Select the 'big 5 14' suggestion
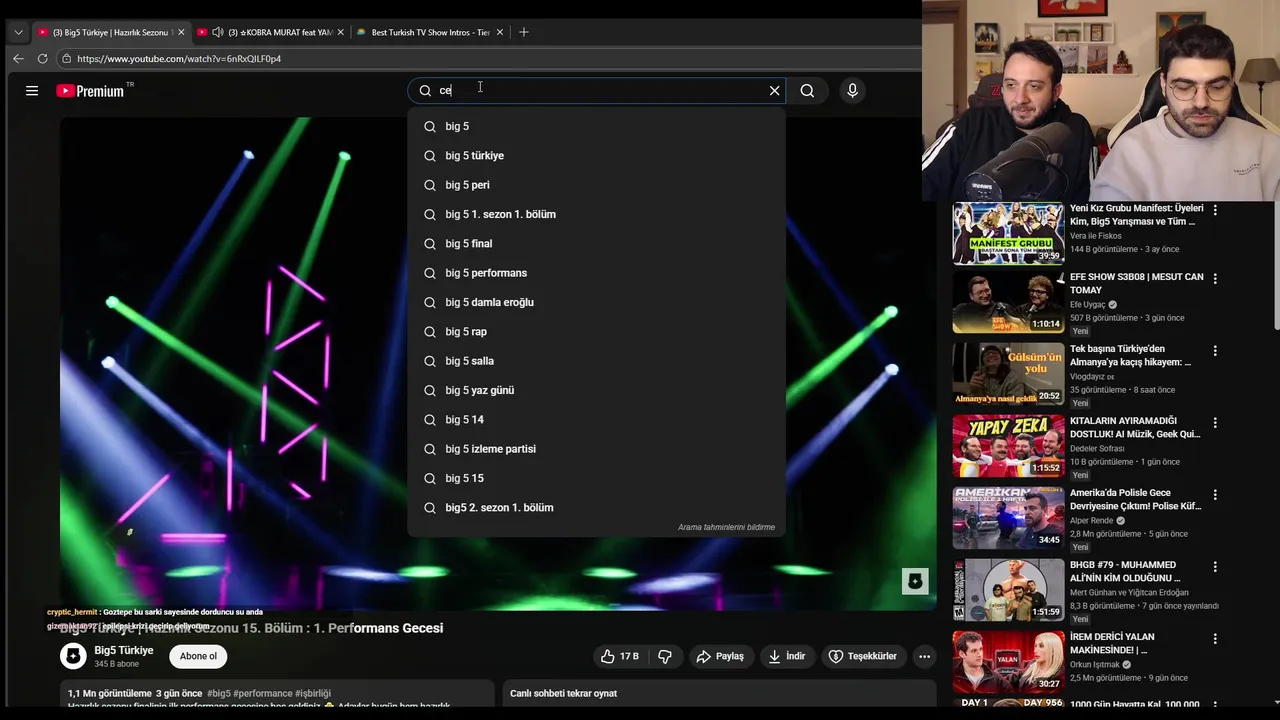Image resolution: width=1280 pixels, height=720 pixels. (x=596, y=420)
